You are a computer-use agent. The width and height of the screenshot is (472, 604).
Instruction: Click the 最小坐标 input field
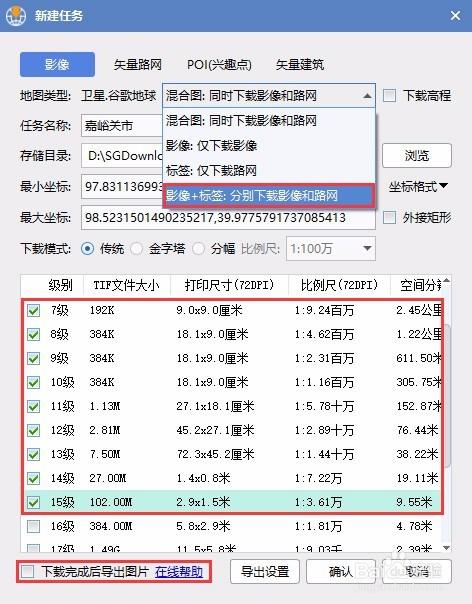pyautogui.click(x=122, y=187)
